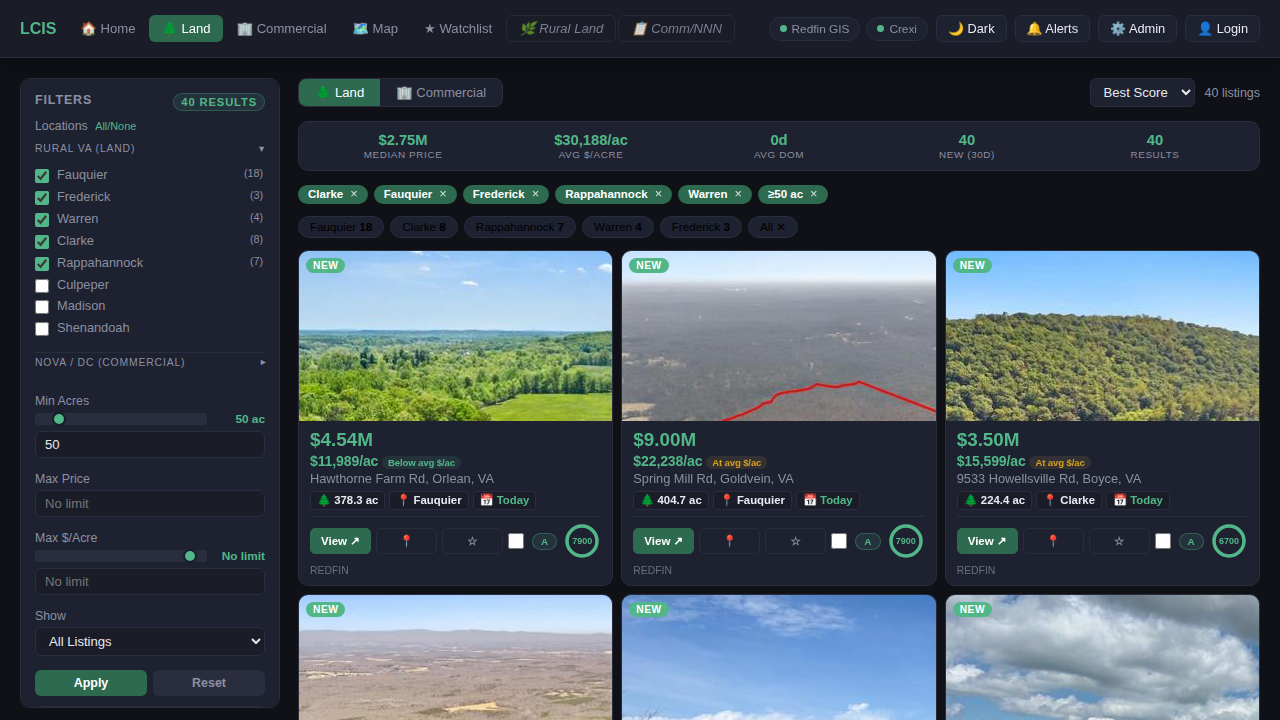Open the Login page
The image size is (1280, 720).
tap(1222, 28)
